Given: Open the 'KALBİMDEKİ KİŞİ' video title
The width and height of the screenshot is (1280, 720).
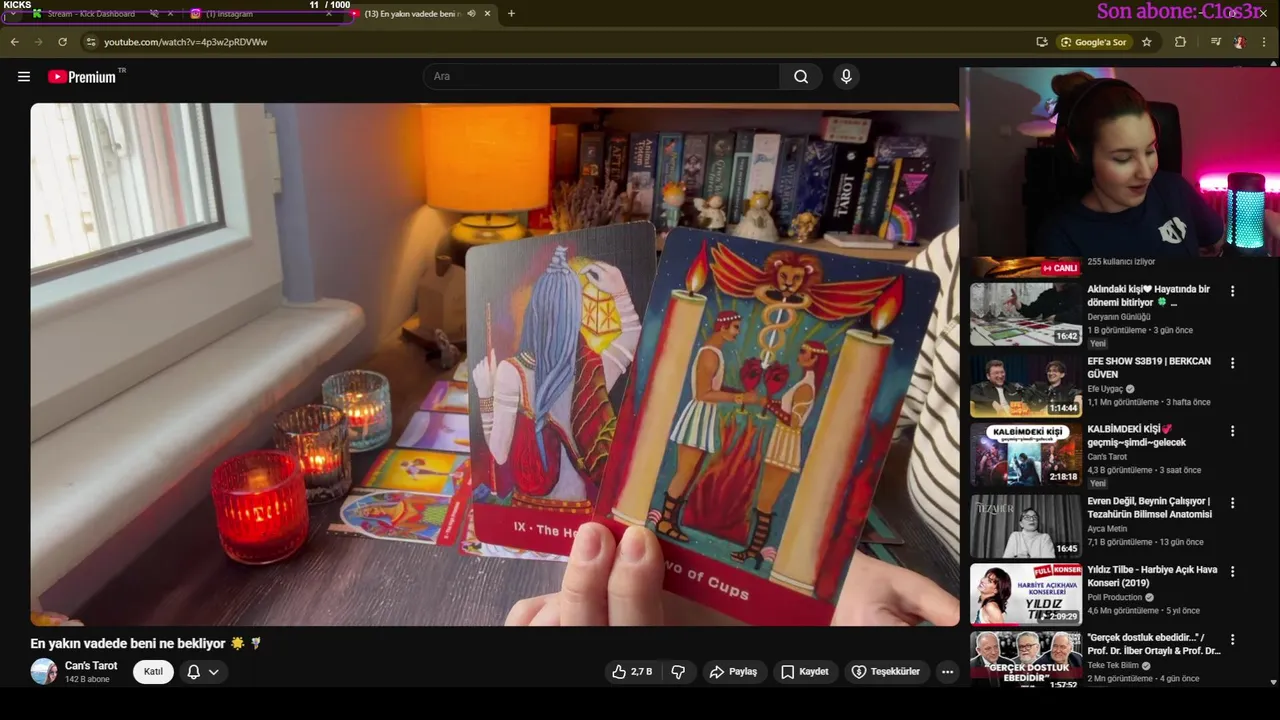Looking at the screenshot, I should (1137, 436).
